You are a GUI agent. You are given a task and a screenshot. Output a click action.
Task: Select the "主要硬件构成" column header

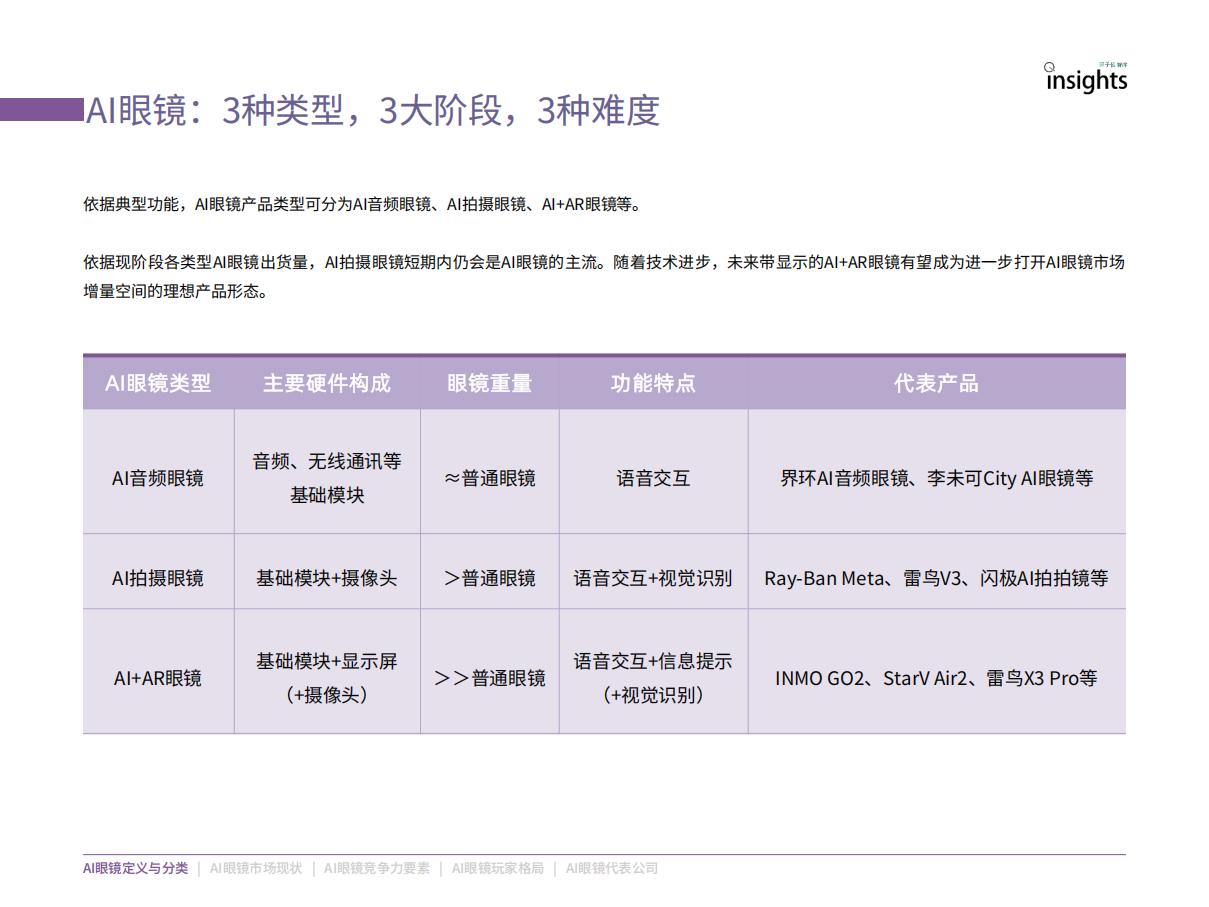click(327, 383)
